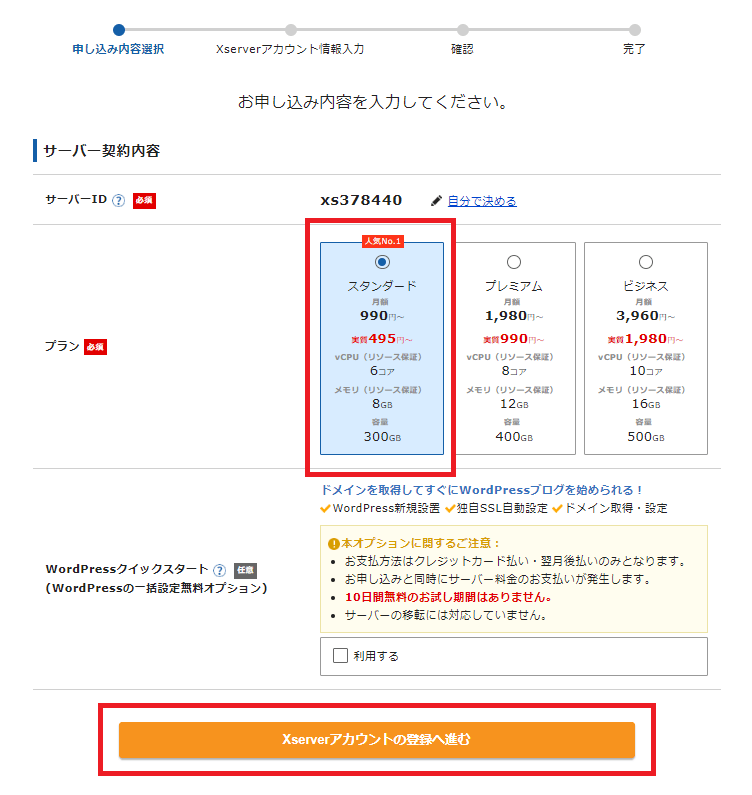Screen dimensions: 752x795
Task: Open the 自分で決める link
Action: coord(482,201)
